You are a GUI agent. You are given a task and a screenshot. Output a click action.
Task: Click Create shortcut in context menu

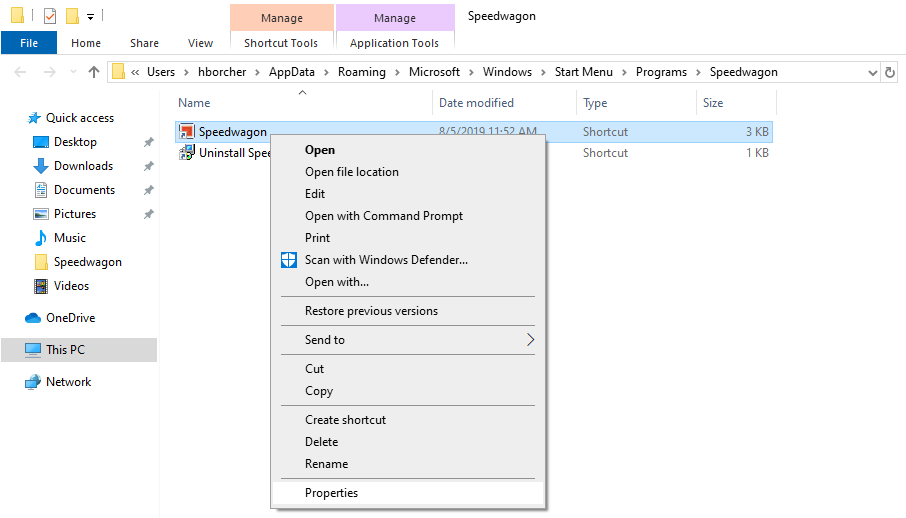tap(345, 420)
